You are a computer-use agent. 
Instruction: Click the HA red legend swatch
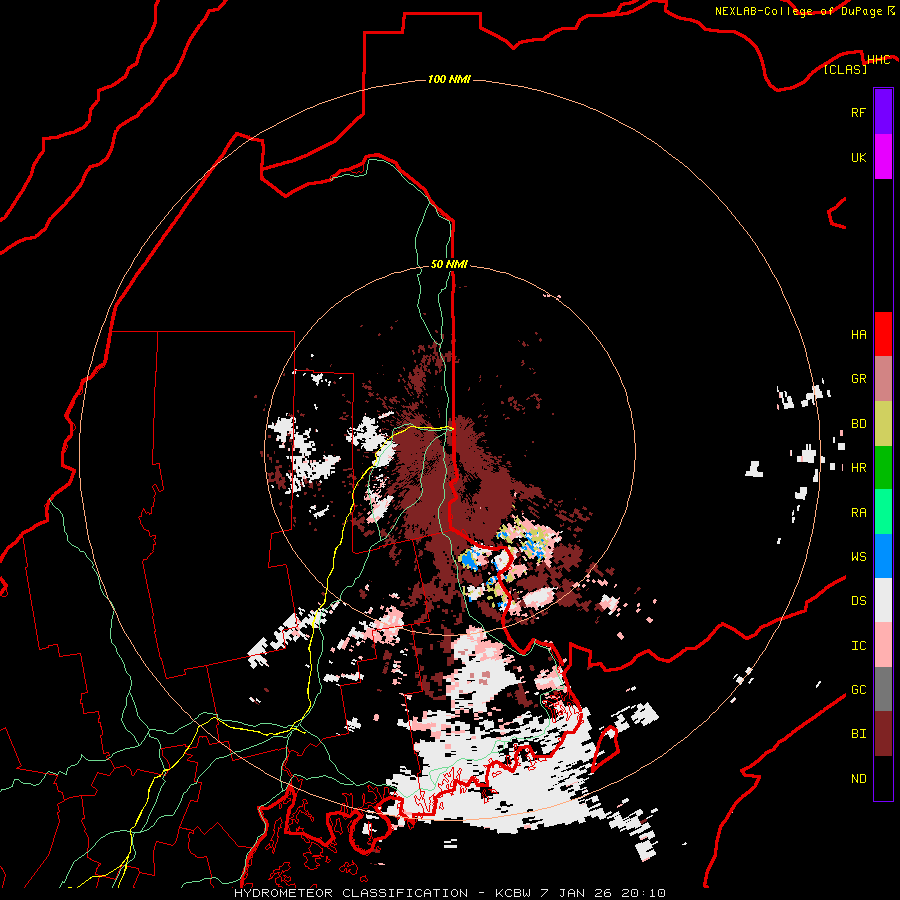coord(883,334)
